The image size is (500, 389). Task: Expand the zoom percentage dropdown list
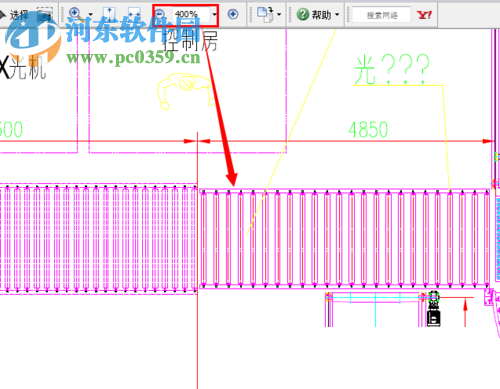coord(214,14)
